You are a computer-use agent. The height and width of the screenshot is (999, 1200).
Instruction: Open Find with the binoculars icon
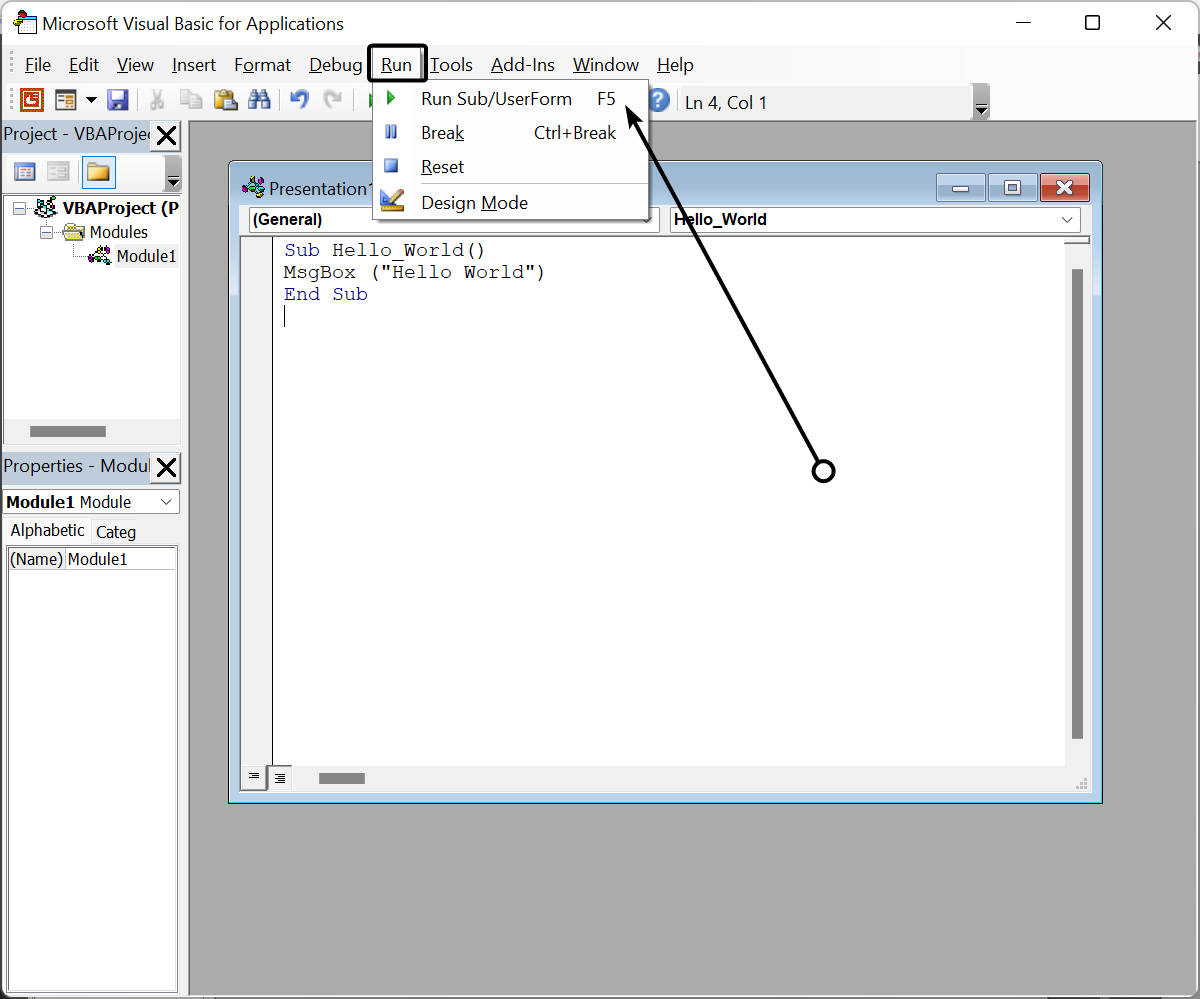pyautogui.click(x=259, y=100)
